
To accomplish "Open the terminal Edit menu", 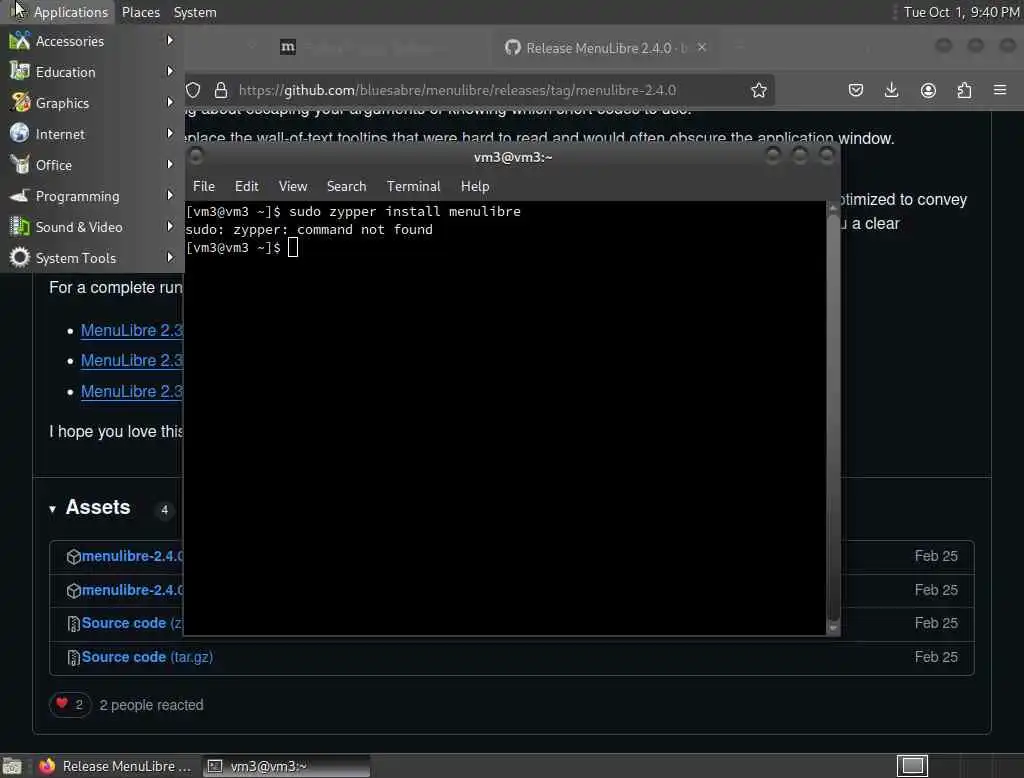I will point(246,186).
